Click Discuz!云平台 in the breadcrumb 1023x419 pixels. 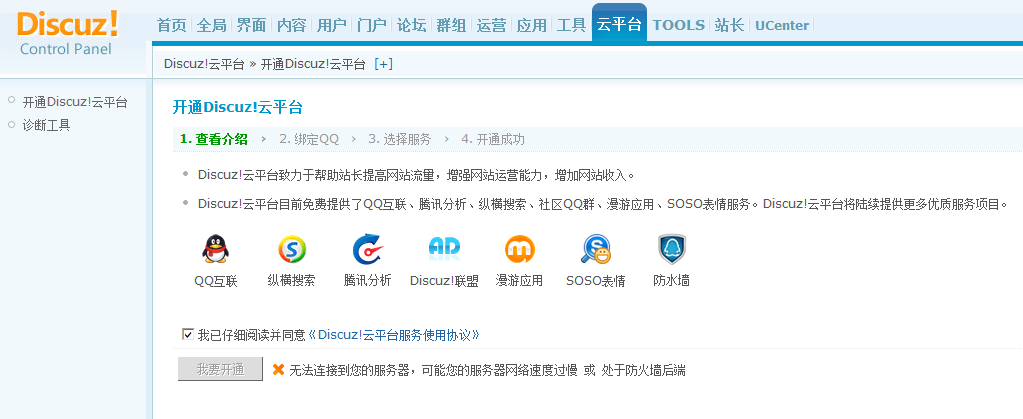[204, 64]
